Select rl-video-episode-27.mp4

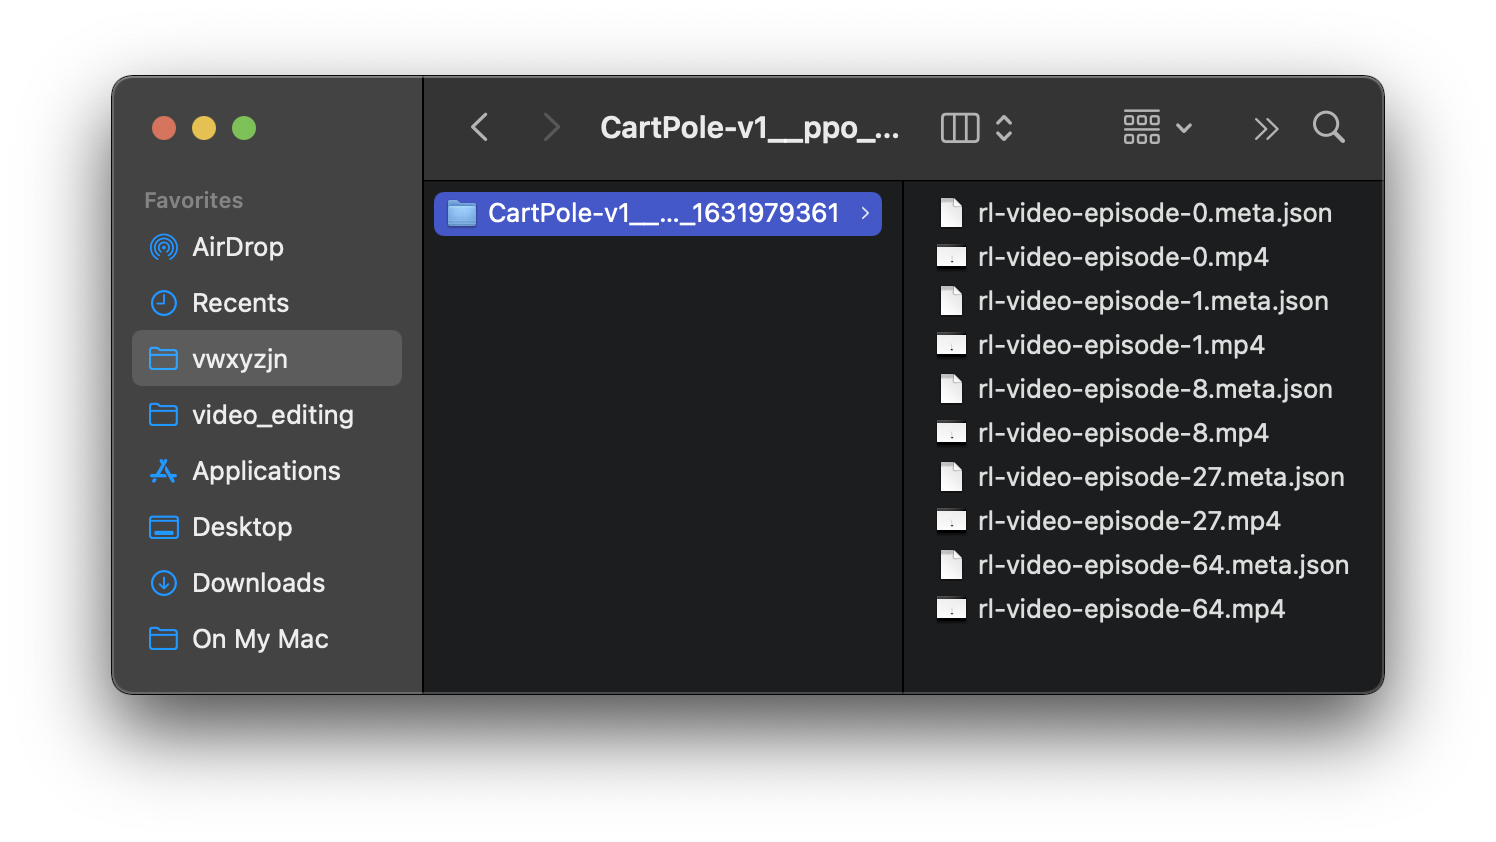click(x=1143, y=521)
